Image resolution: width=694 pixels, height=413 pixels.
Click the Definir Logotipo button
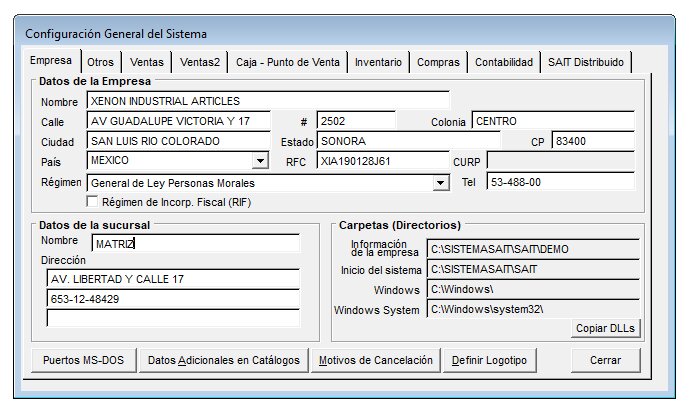(490, 360)
